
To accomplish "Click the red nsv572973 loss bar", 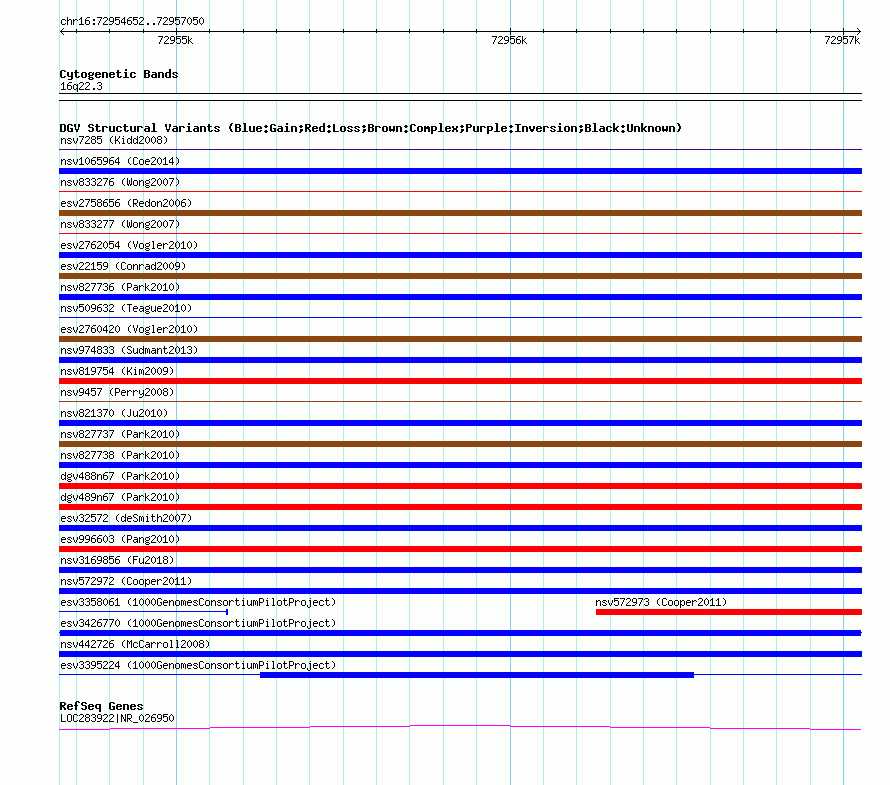I will 729,612.
